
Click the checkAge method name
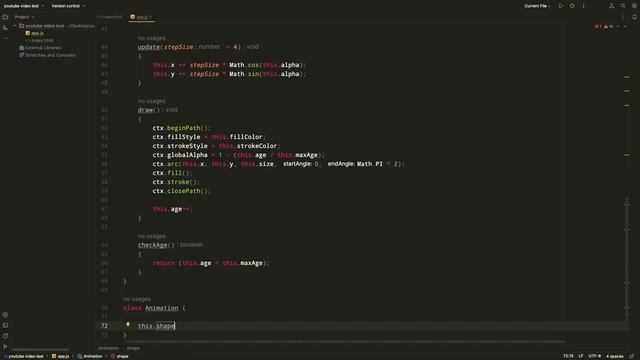(x=152, y=245)
